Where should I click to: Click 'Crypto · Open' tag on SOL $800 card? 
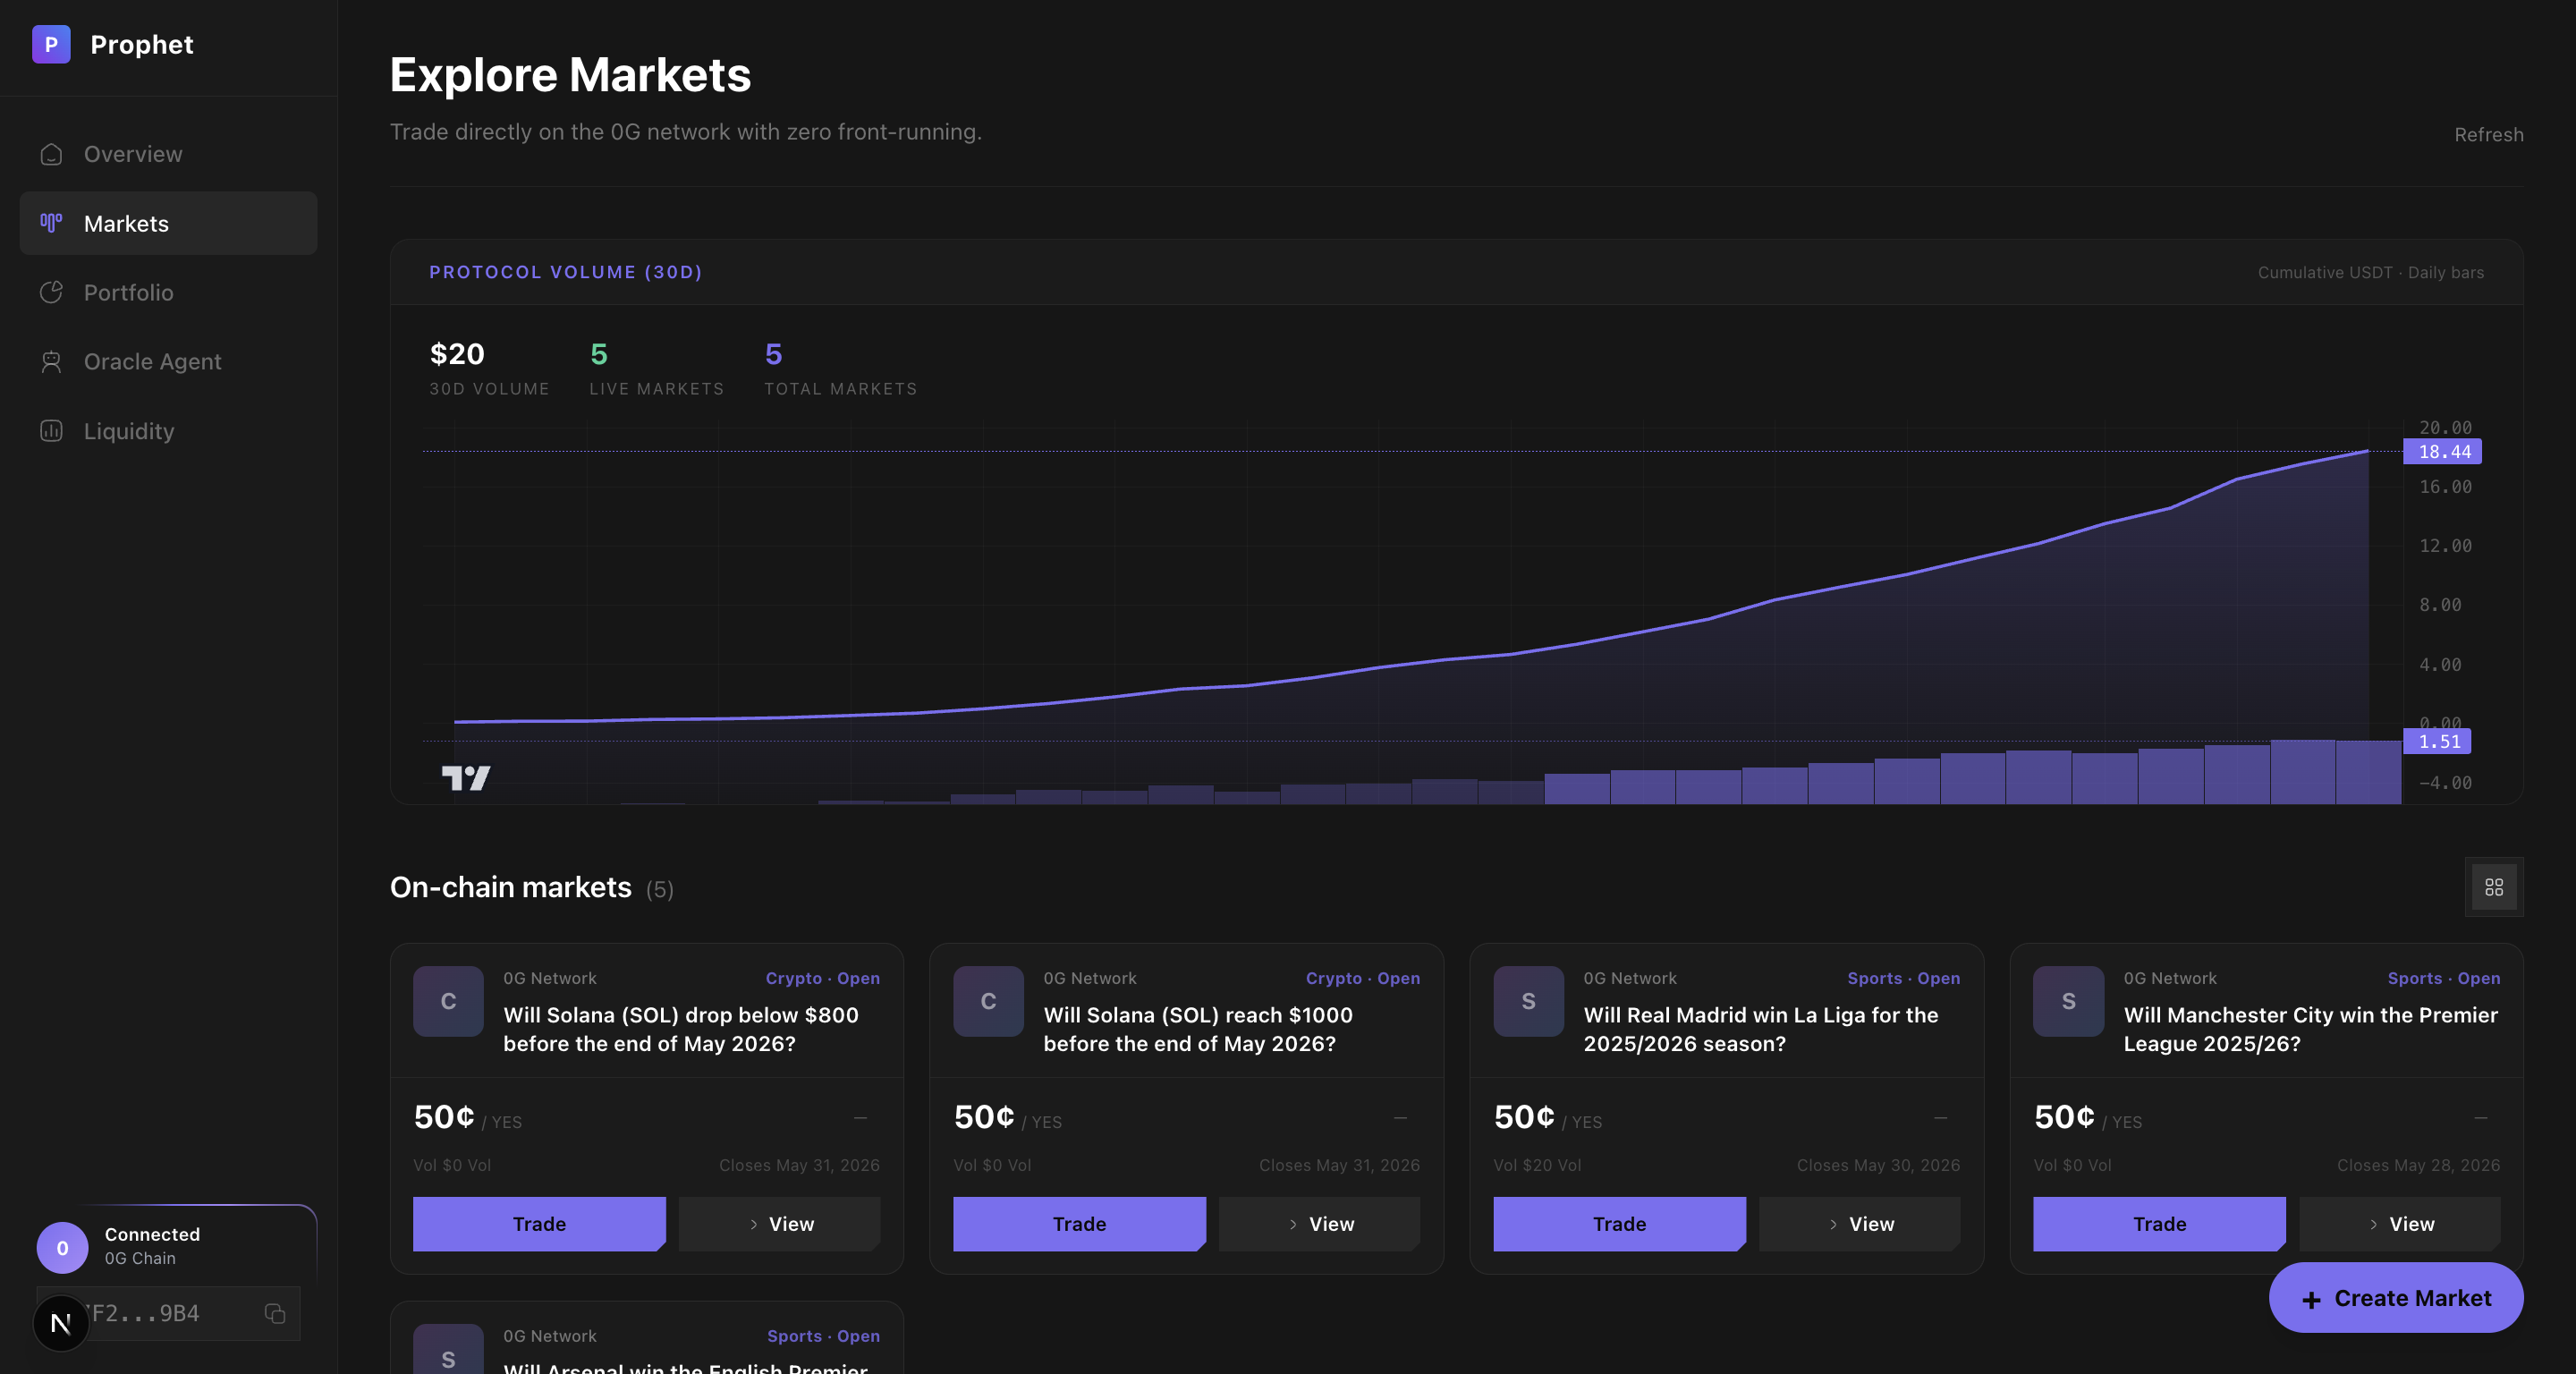pyautogui.click(x=822, y=978)
